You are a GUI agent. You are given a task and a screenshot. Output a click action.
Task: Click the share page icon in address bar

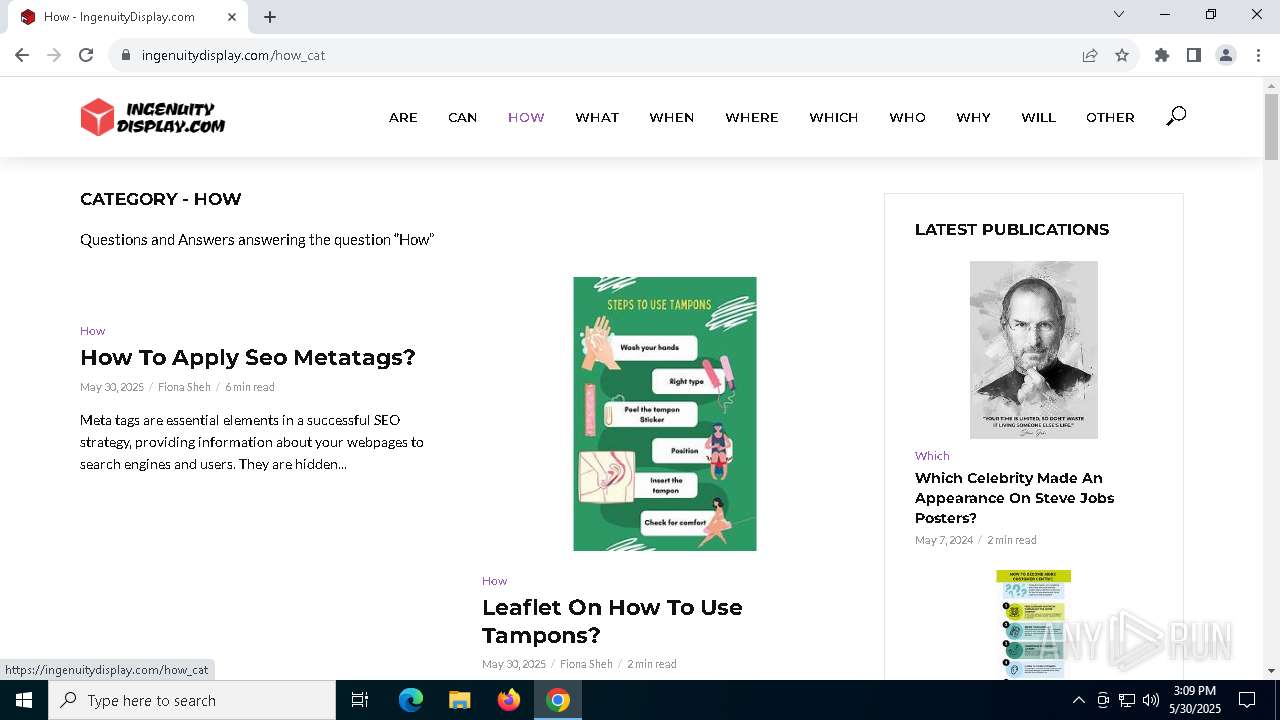coord(1090,55)
